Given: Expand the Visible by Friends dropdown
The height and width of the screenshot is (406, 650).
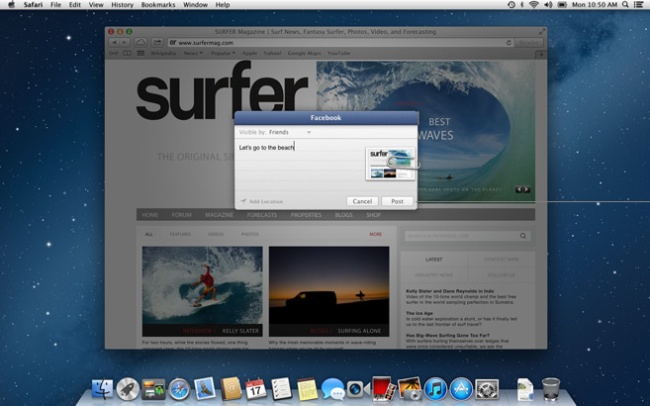Looking at the screenshot, I should tap(290, 132).
